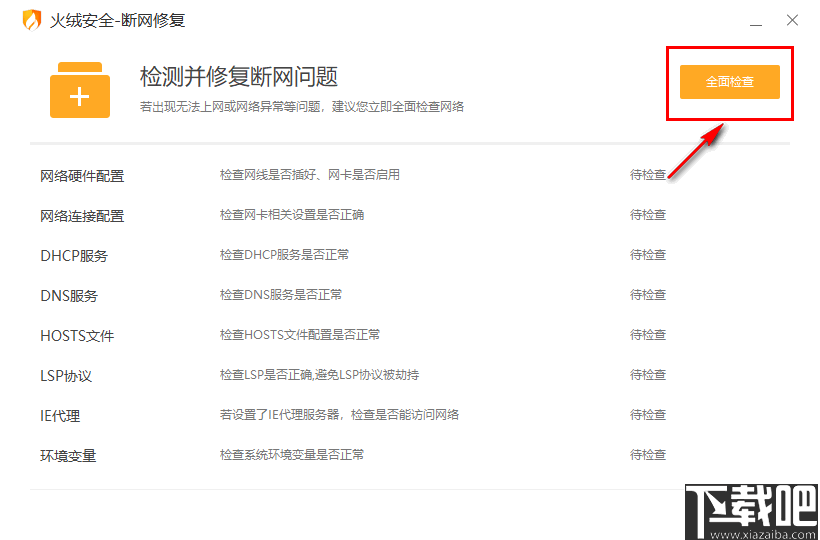
Task: Click description about IE代理服务器
Action: (x=339, y=415)
